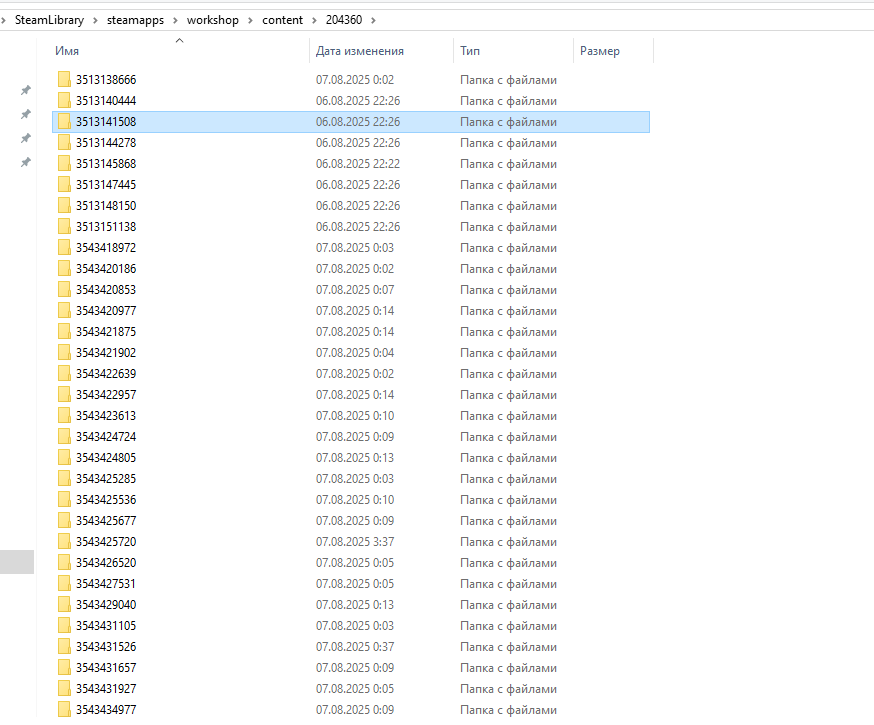Click the first pin icon in the left pane
Screen dimensions: 874x725
pos(26,90)
